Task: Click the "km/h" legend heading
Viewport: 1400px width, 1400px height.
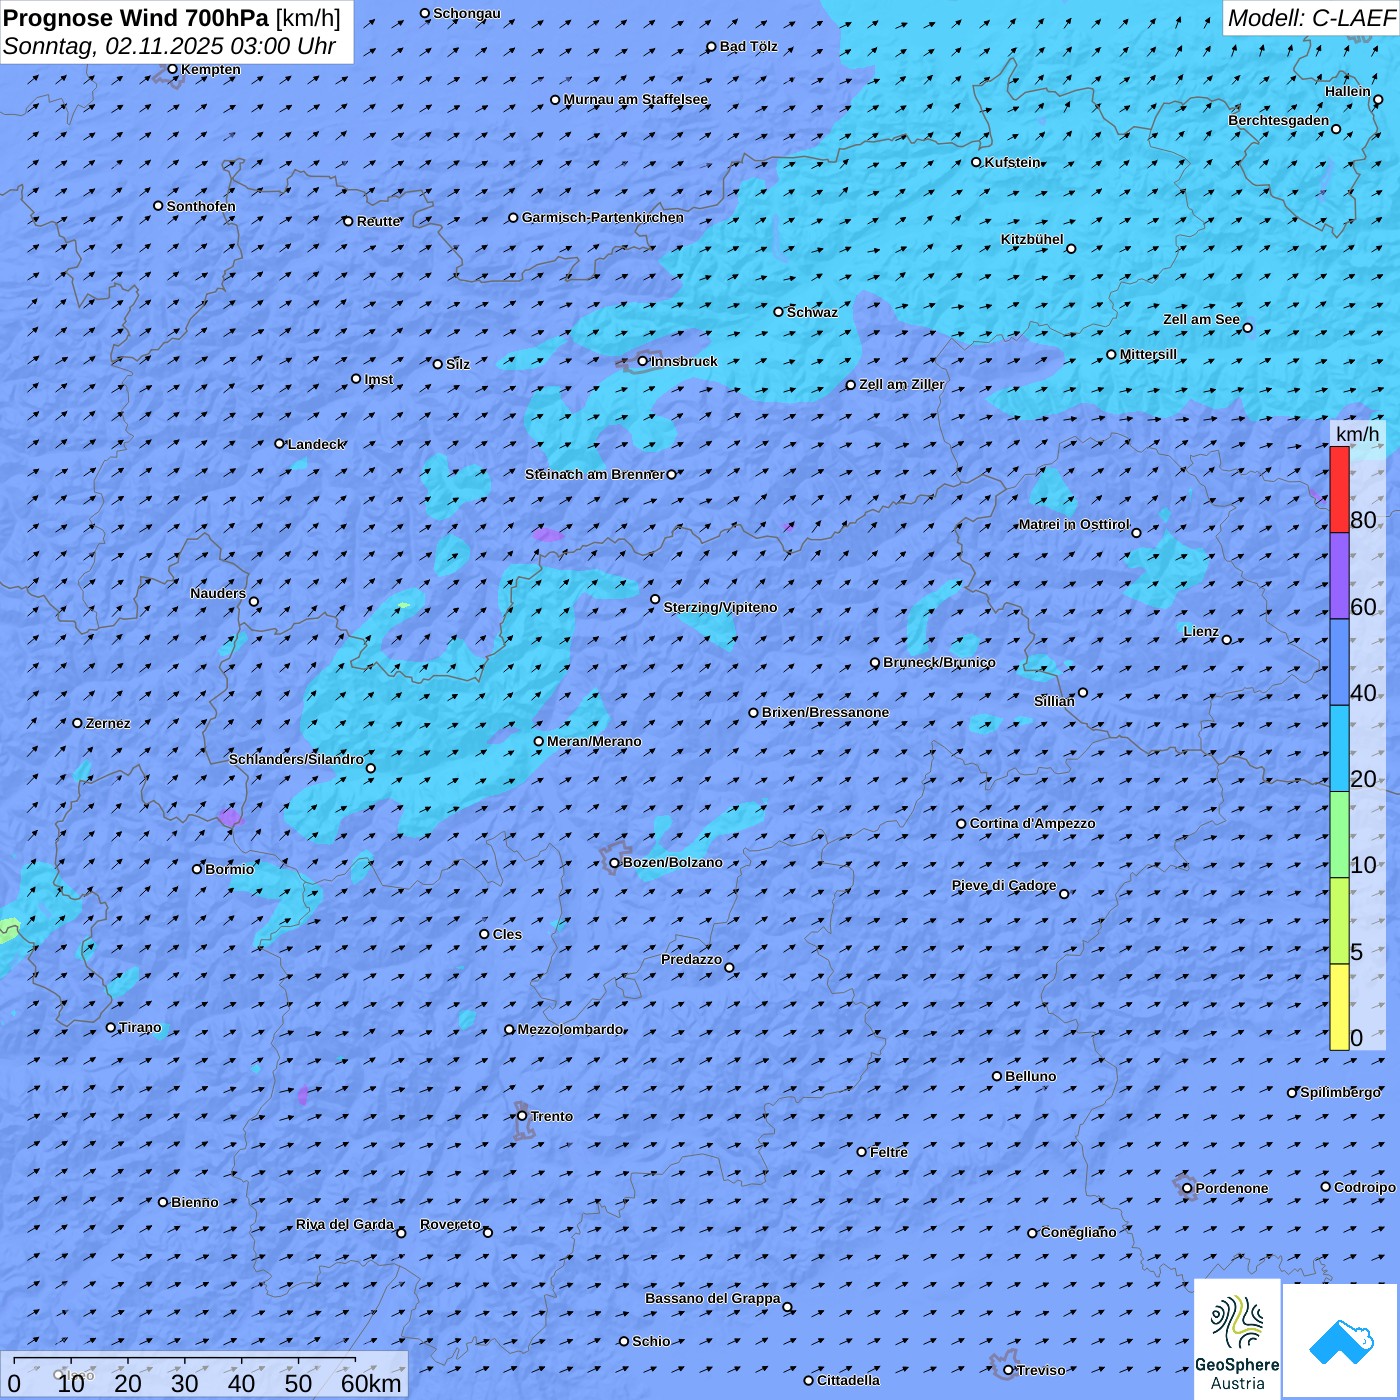Action: pyautogui.click(x=1357, y=434)
